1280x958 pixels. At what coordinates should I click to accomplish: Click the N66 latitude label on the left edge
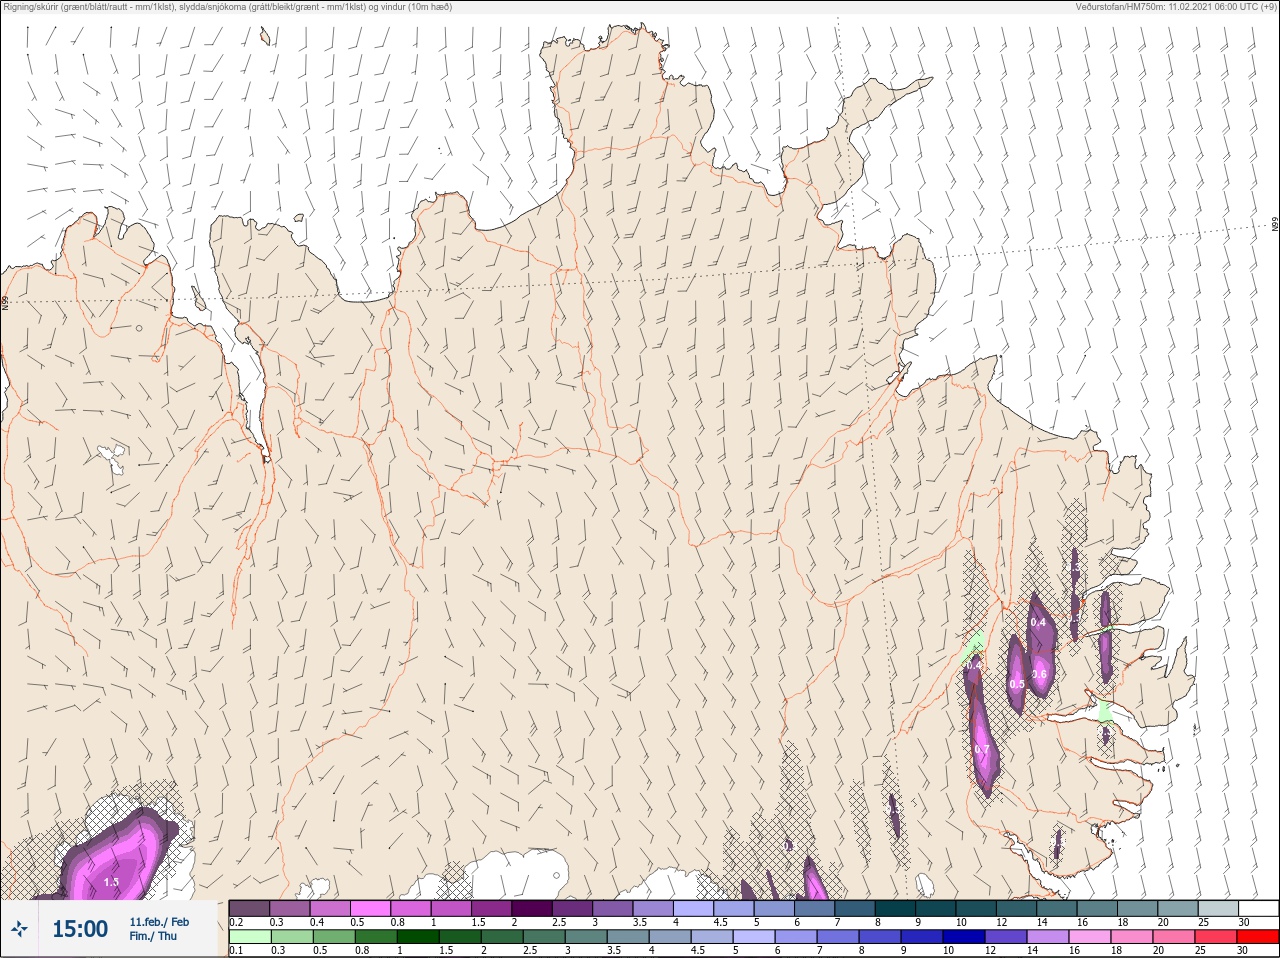point(5,301)
